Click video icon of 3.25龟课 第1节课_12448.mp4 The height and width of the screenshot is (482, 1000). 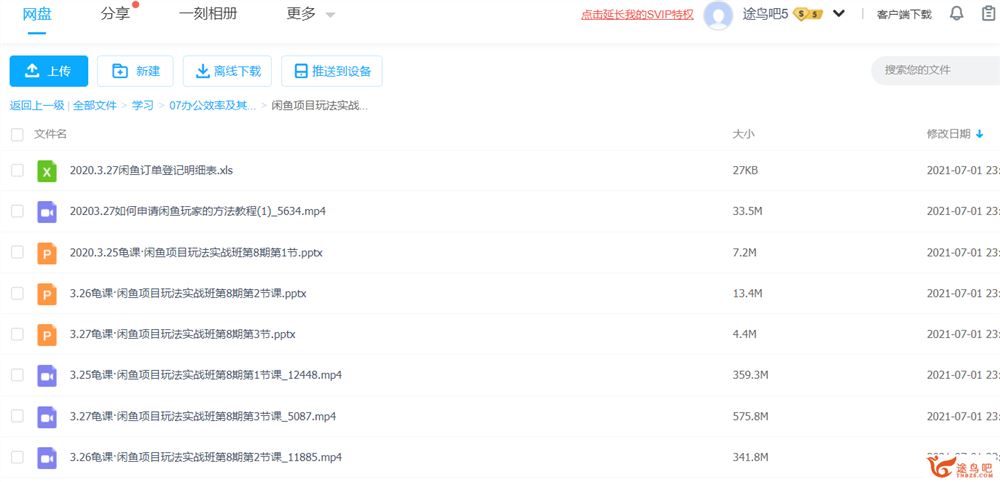tap(47, 376)
